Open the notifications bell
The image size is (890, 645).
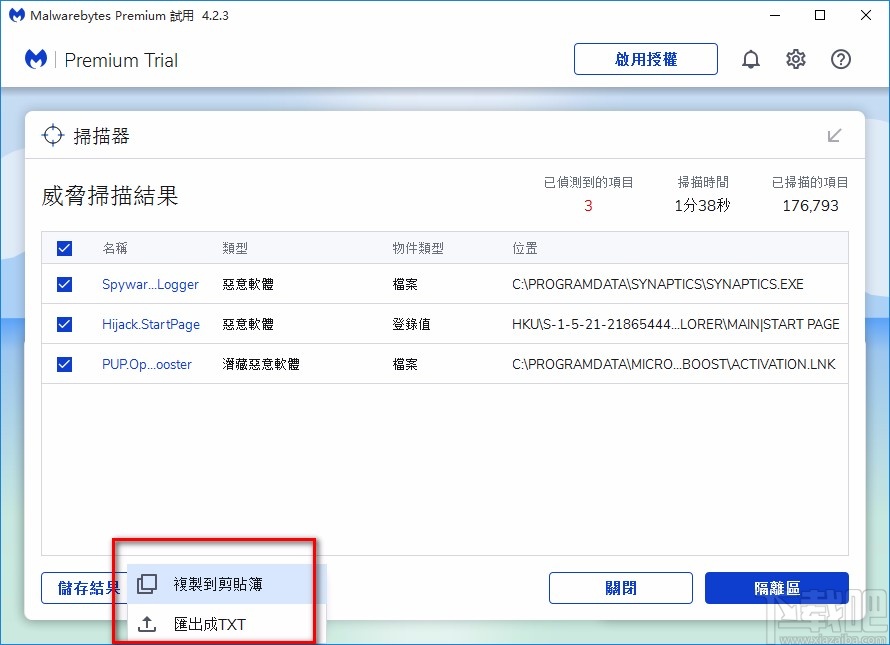point(751,59)
